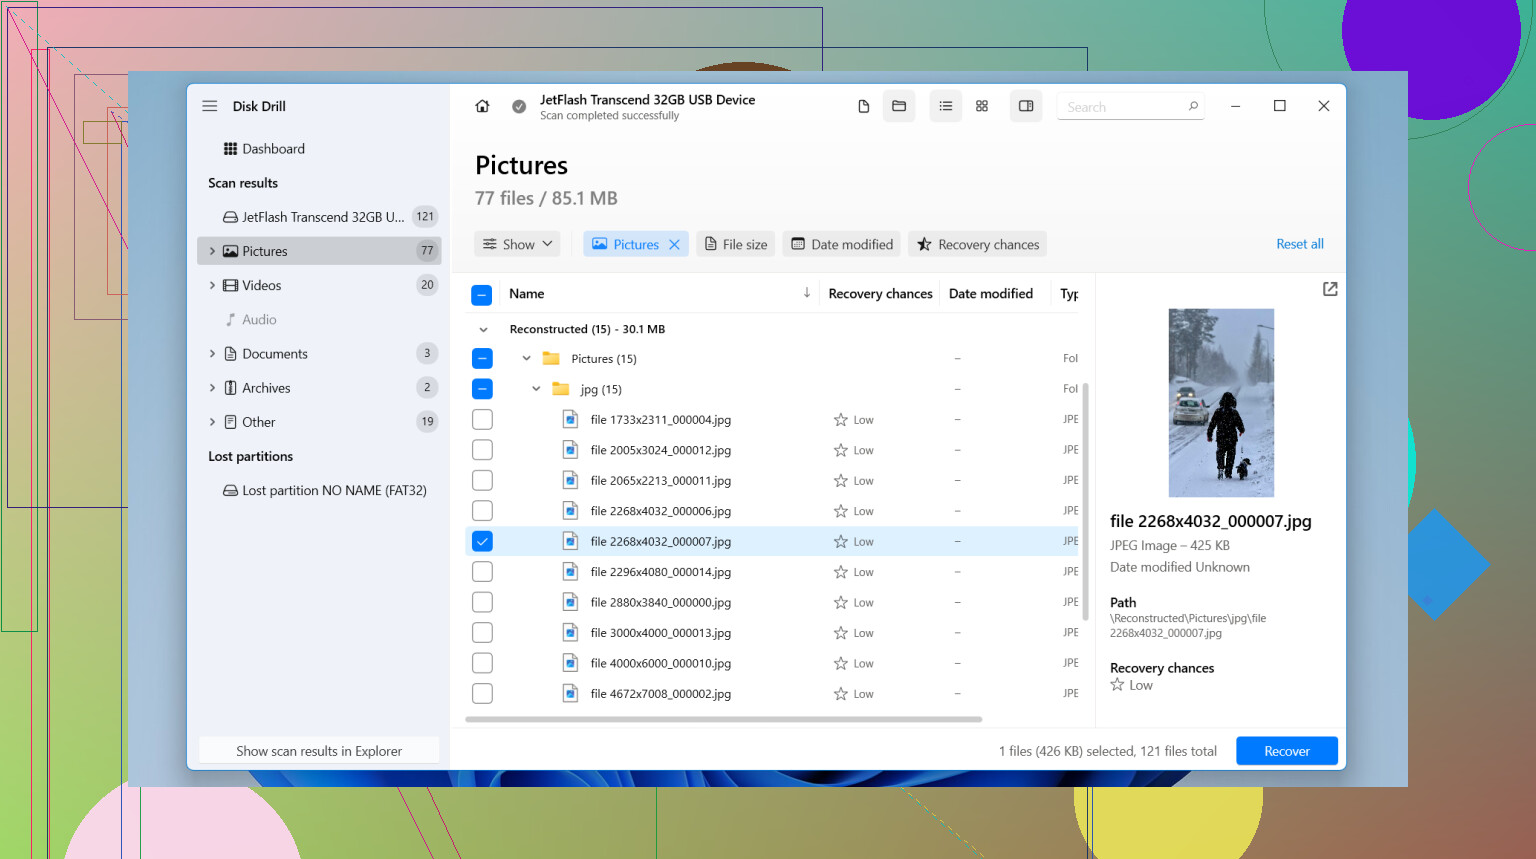Image resolution: width=1536 pixels, height=859 pixels.
Task: Click the star icon for file 3000x4000_000013.jpg
Action: [x=841, y=633]
